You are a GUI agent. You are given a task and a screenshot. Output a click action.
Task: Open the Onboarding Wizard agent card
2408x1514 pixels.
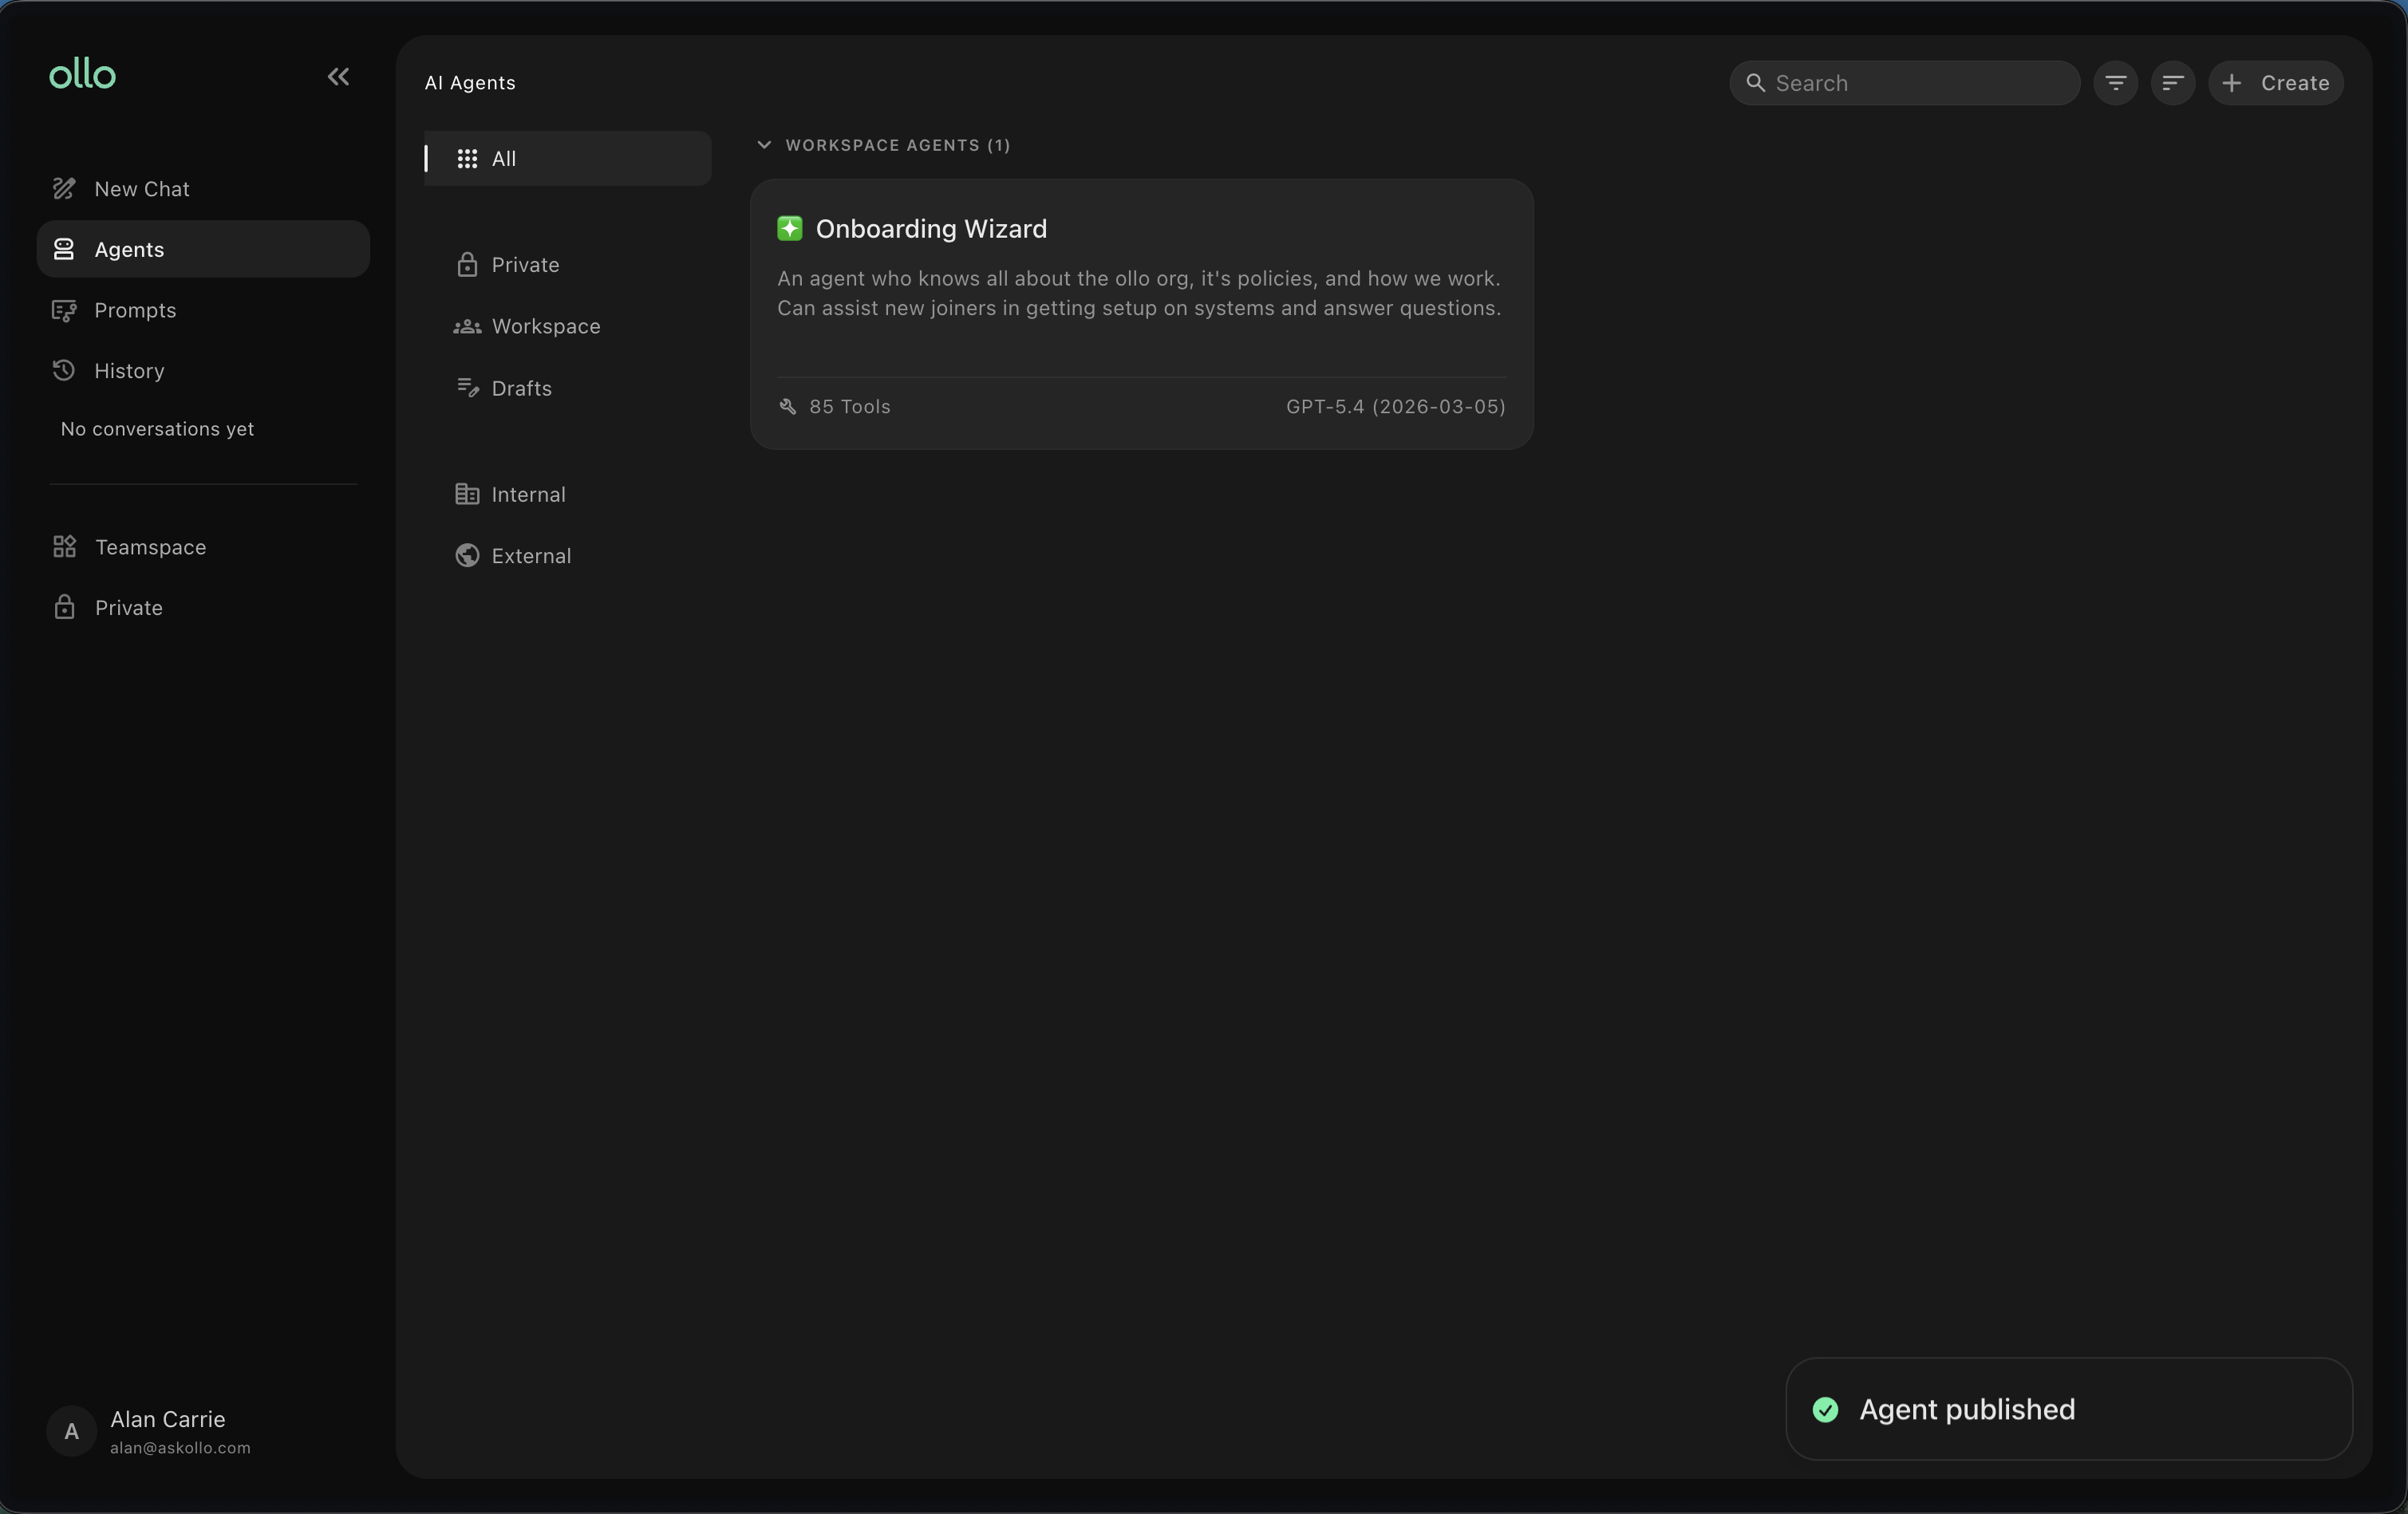click(x=1141, y=314)
